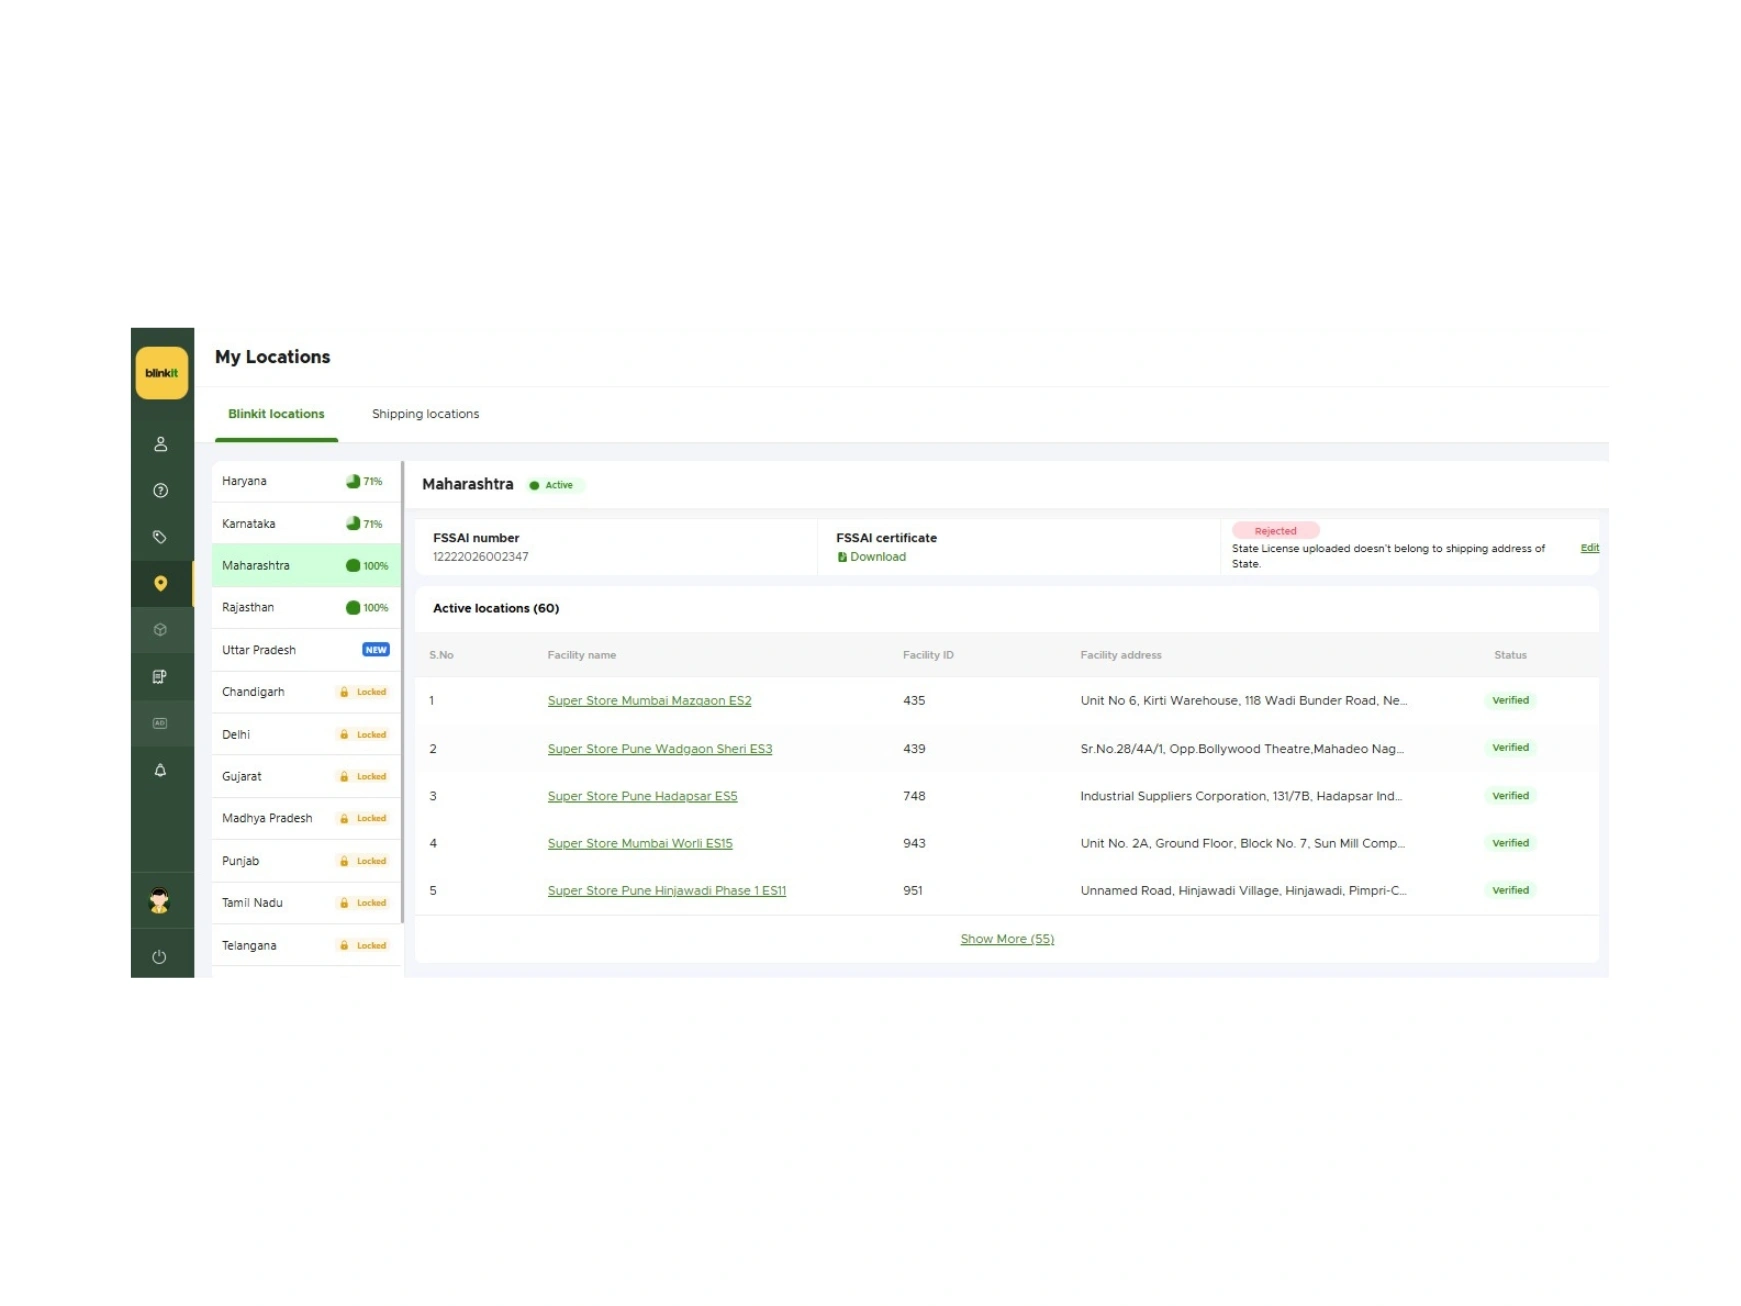Click the Rejected status badge
The height and width of the screenshot is (1306, 1741).
1275,531
